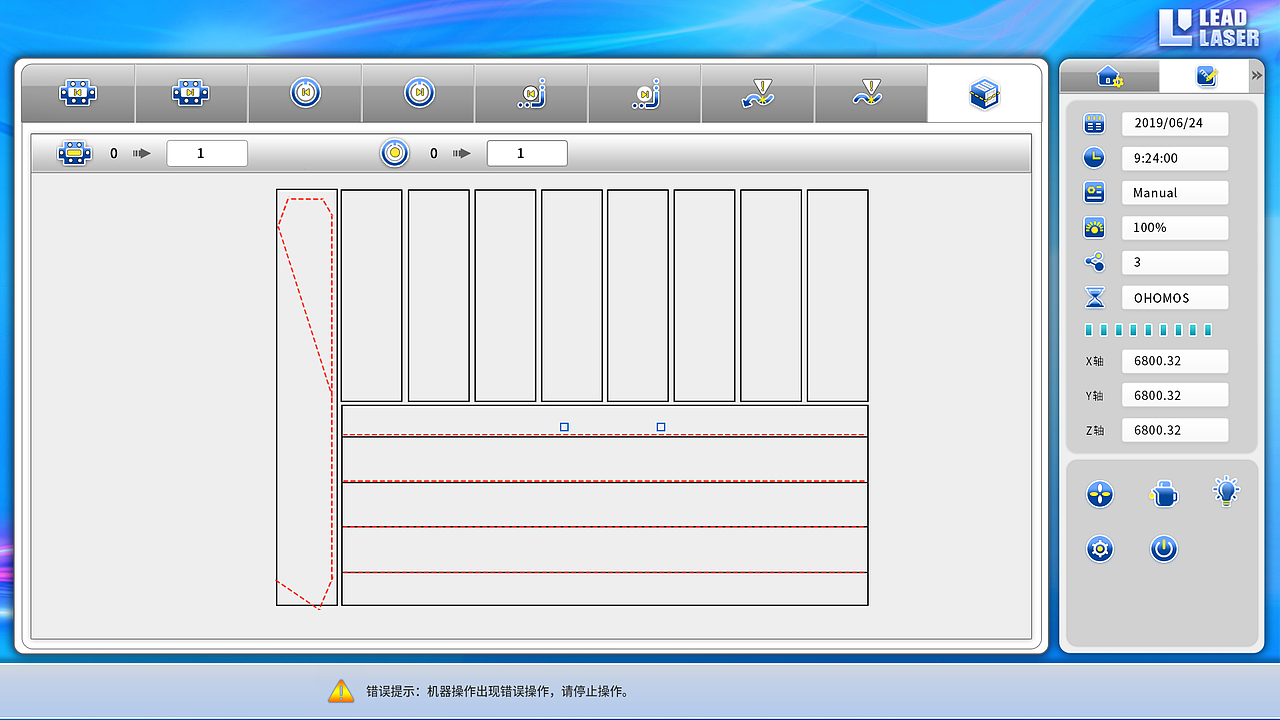Edit the first counter value field

pos(207,153)
